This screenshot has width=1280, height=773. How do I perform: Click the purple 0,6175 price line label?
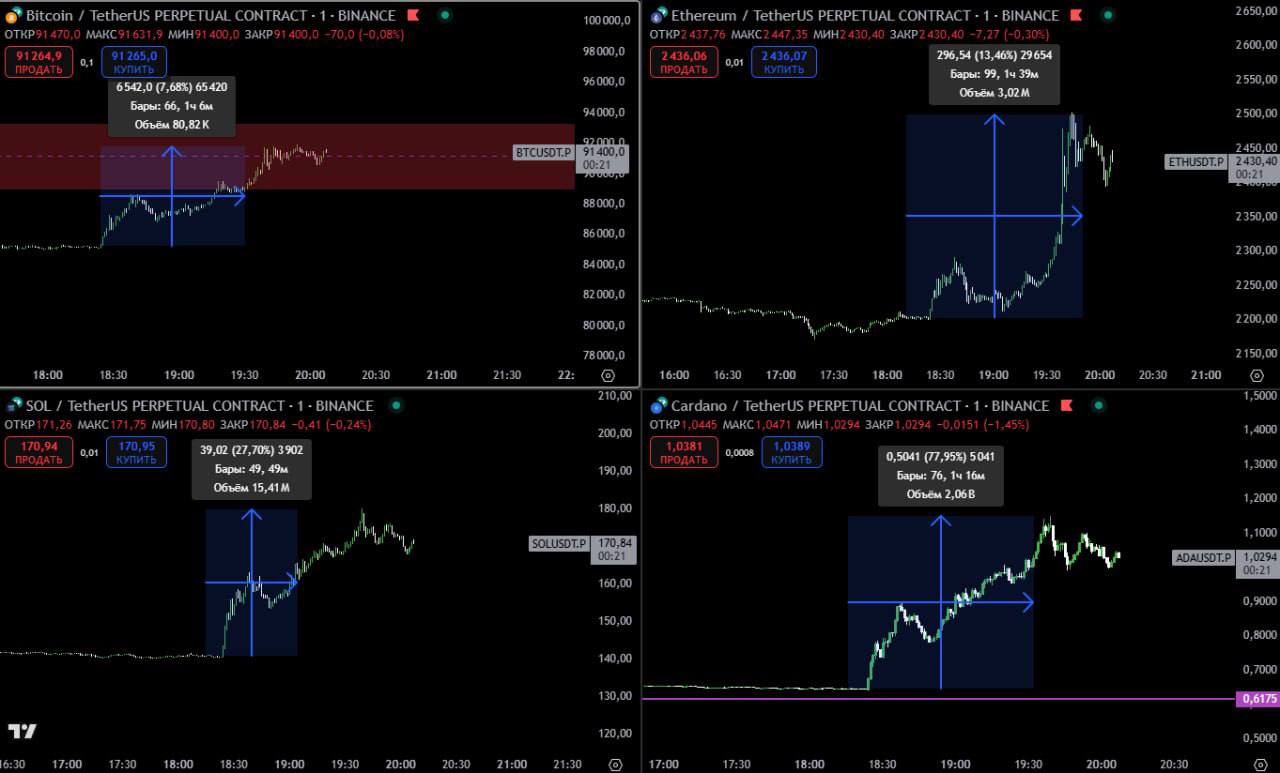coord(1259,699)
